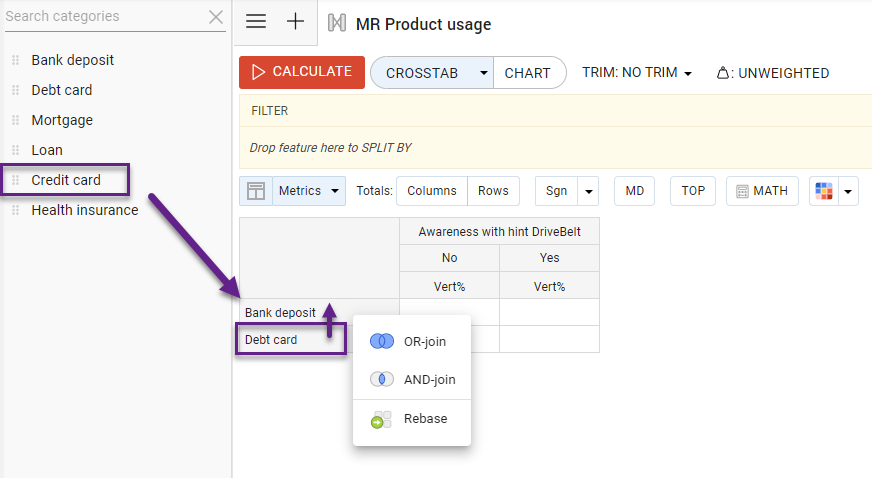Clear the category search with X icon
This screenshot has height=478, width=872.
[216, 17]
